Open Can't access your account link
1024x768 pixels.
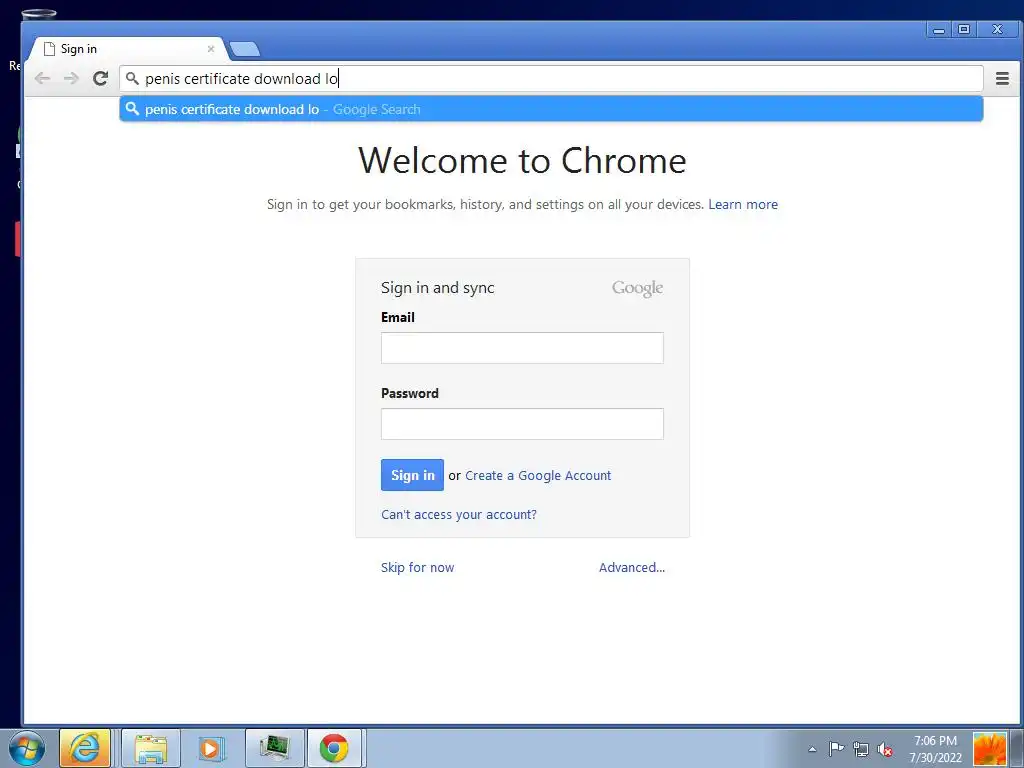coord(459,515)
